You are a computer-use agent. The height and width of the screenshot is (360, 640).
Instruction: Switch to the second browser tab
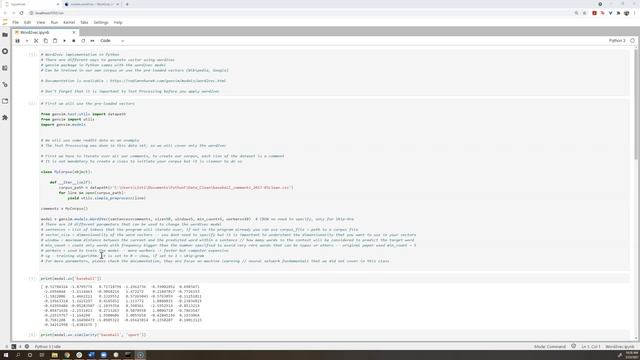pyautogui.click(x=92, y=4)
